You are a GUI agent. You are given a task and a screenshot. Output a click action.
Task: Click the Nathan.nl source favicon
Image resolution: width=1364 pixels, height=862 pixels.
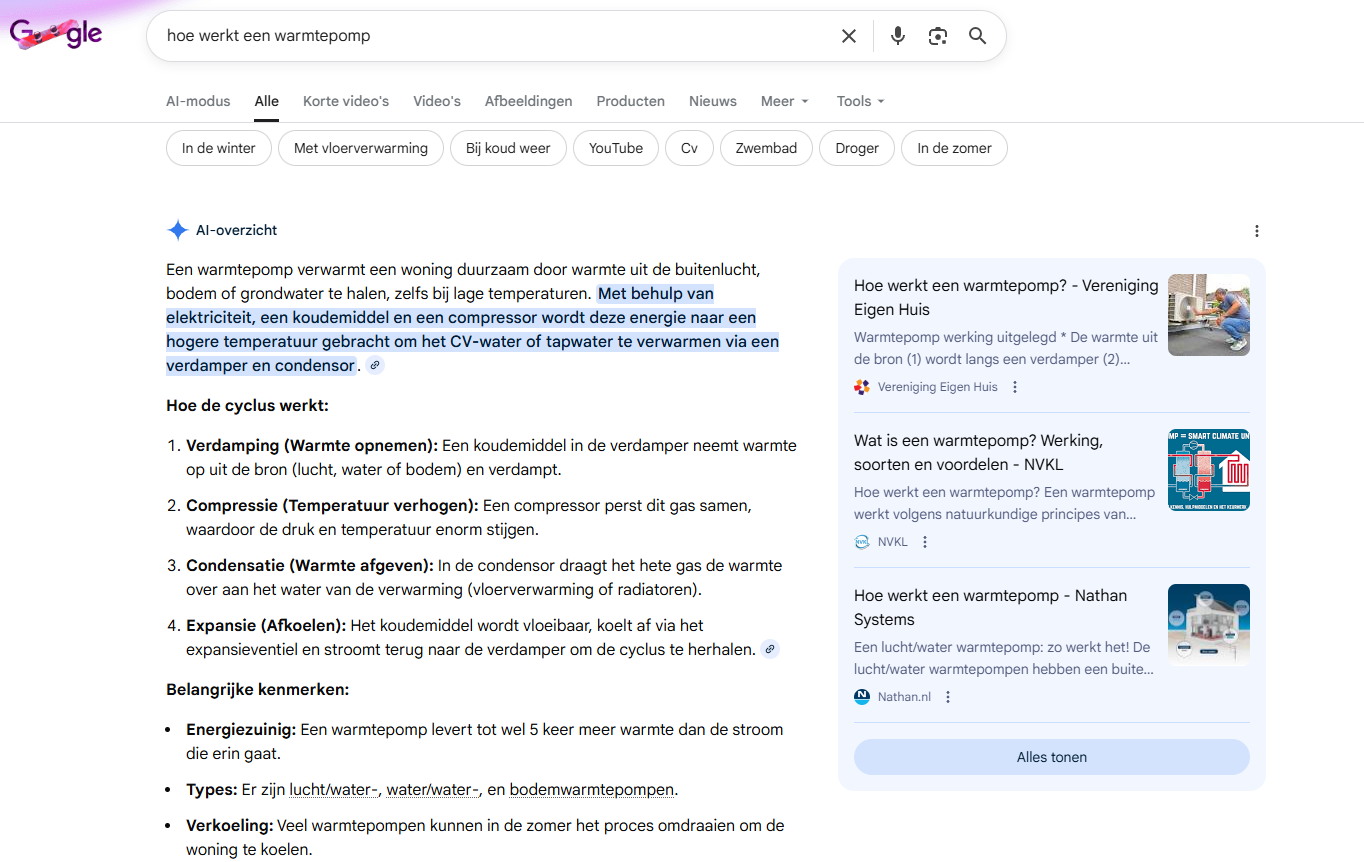coord(861,696)
